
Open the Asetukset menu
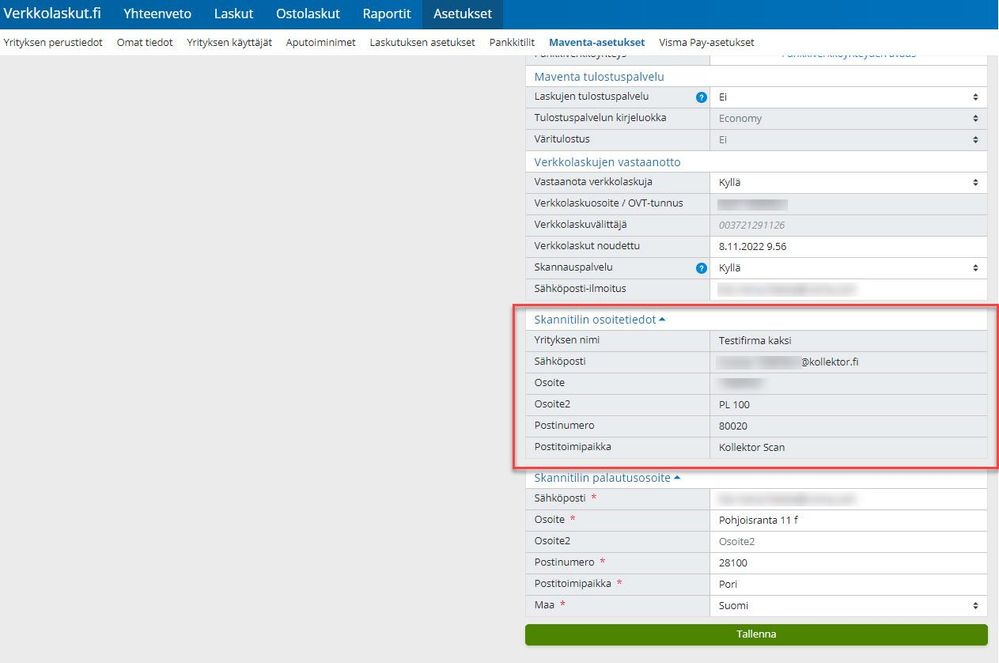(463, 13)
